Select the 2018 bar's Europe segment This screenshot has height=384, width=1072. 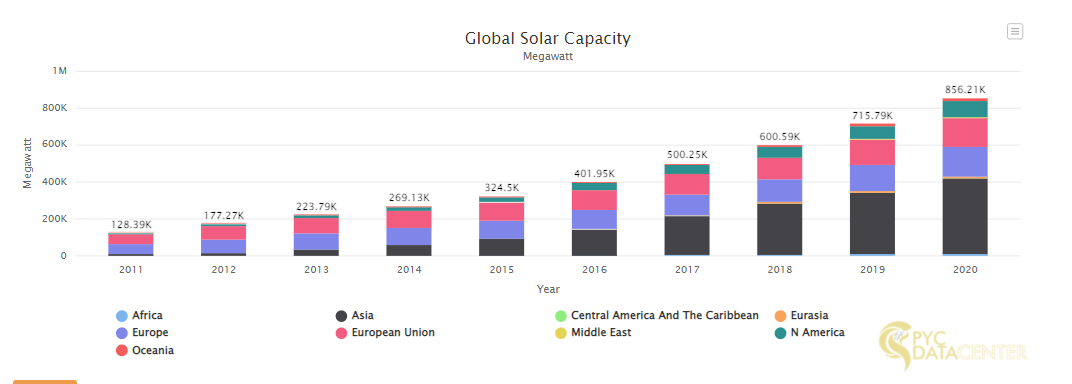[x=779, y=191]
